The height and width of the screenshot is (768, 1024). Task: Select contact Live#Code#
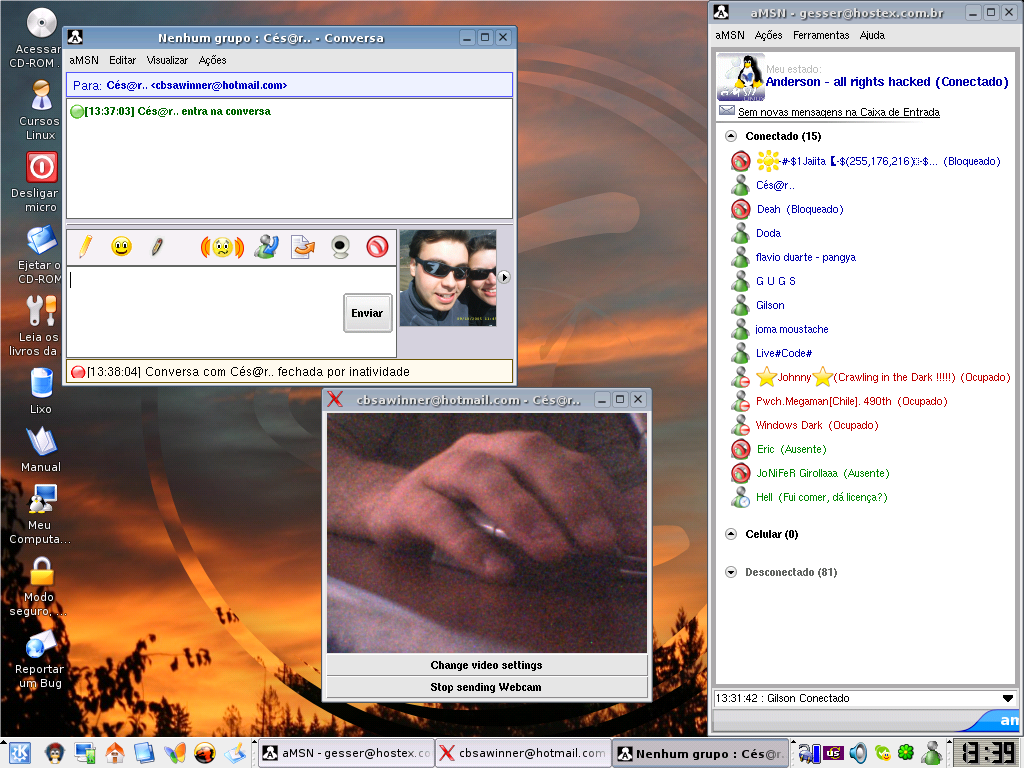(x=784, y=353)
